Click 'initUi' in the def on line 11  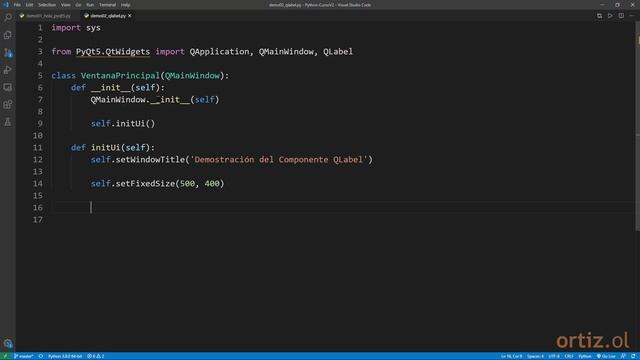105,148
